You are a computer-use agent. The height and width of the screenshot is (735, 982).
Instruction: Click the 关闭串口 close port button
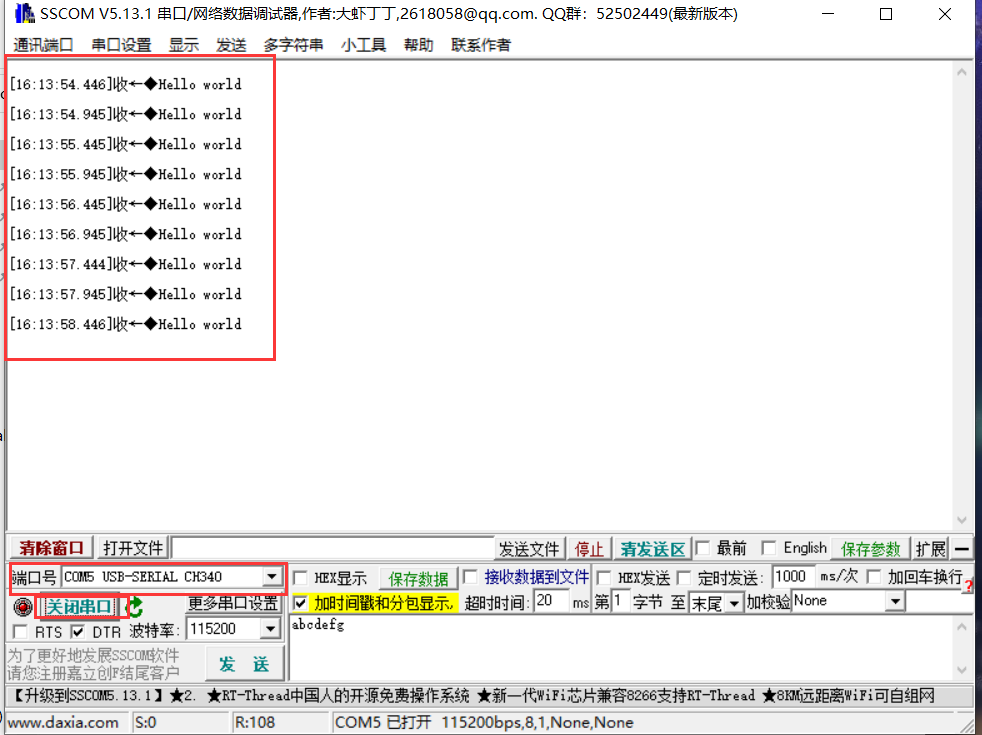75,606
